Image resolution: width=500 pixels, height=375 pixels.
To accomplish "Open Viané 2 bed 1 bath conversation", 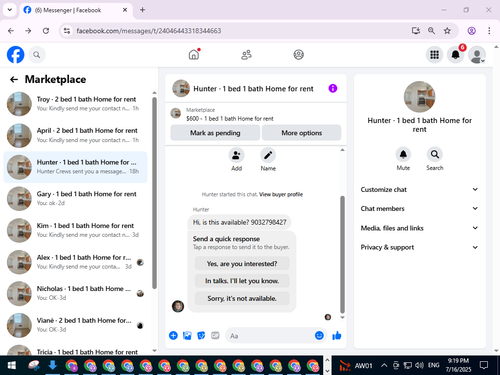I will 76,325.
